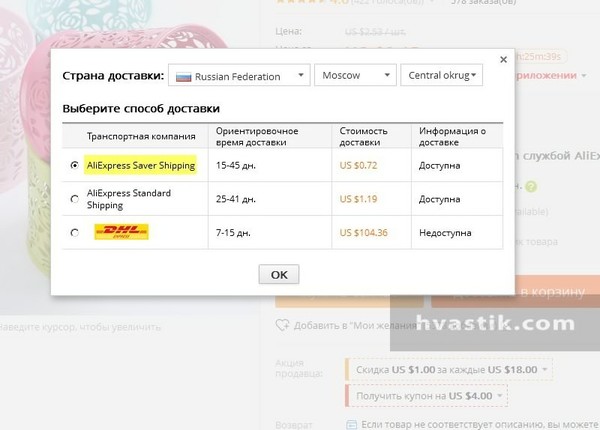The image size is (600, 430).
Task: Click the Ориентировочное время доставки header
Action: (257, 137)
